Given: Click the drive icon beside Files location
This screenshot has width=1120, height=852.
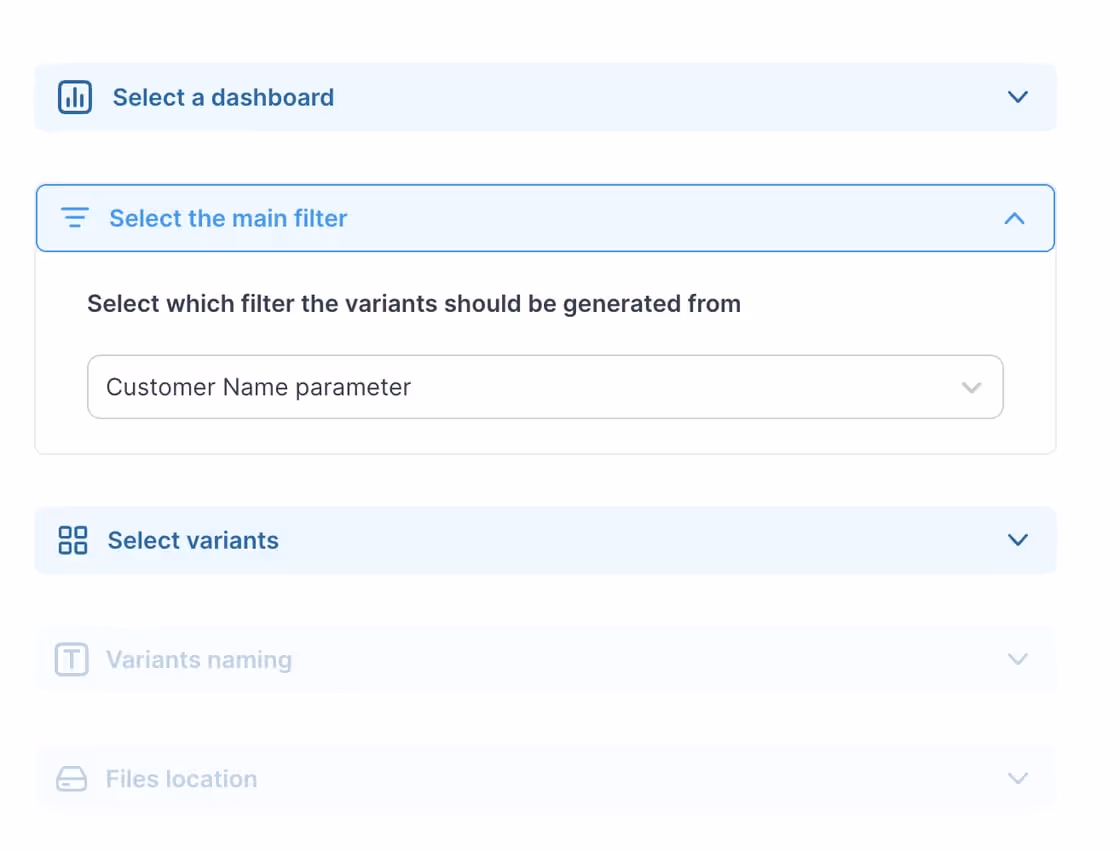Looking at the screenshot, I should [x=72, y=779].
